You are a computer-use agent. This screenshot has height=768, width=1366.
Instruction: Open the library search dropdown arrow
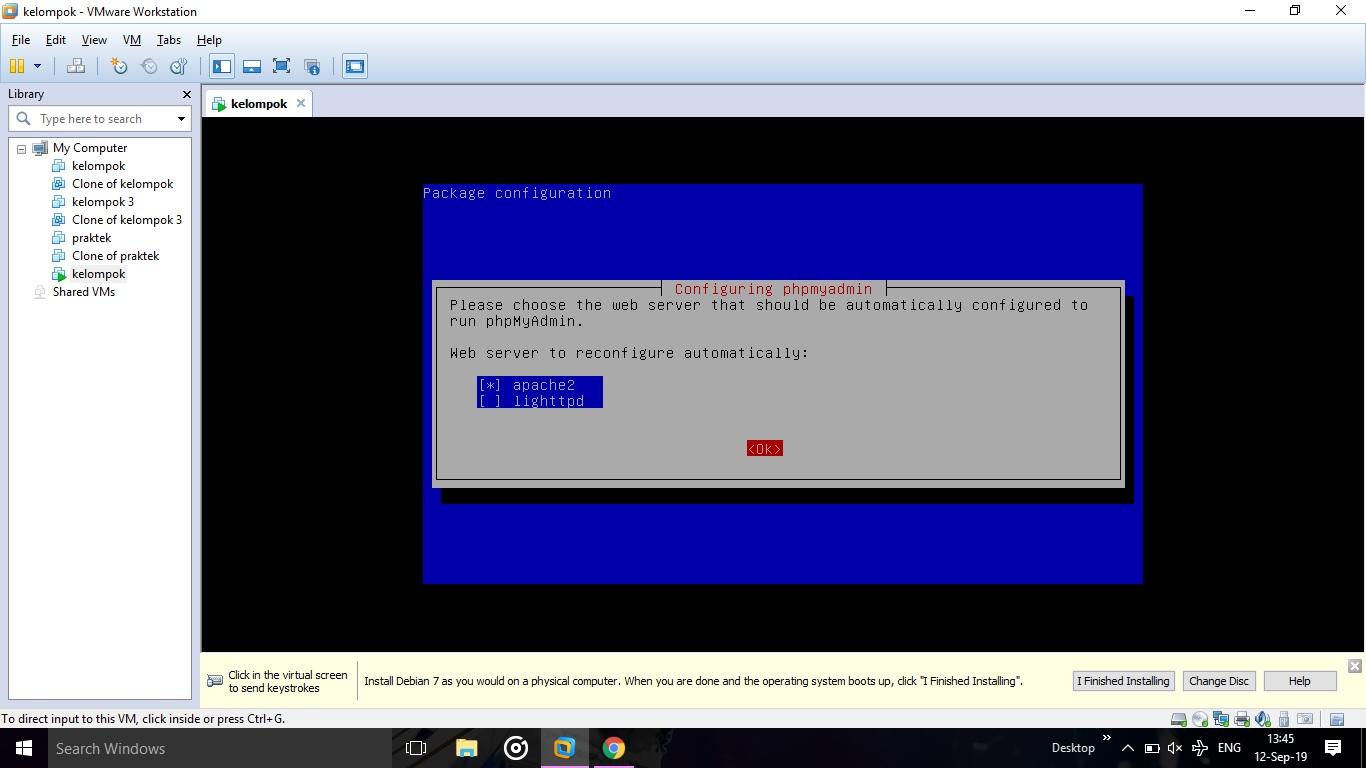tap(181, 119)
